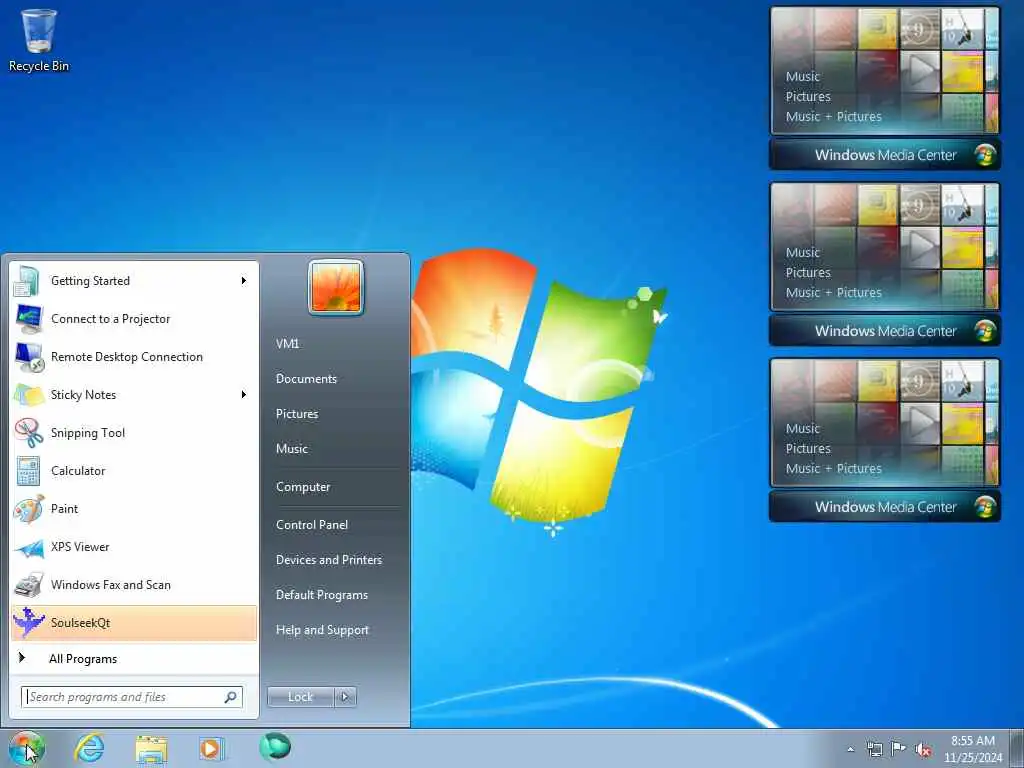The image size is (1024, 768).
Task: Click the muted volume speaker icon
Action: pos(923,750)
